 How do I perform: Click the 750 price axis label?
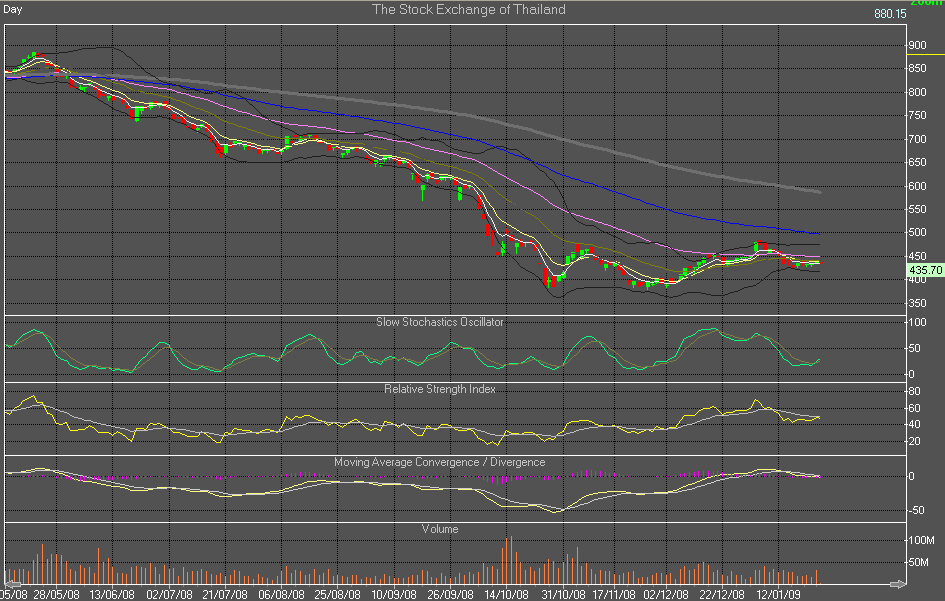click(917, 116)
